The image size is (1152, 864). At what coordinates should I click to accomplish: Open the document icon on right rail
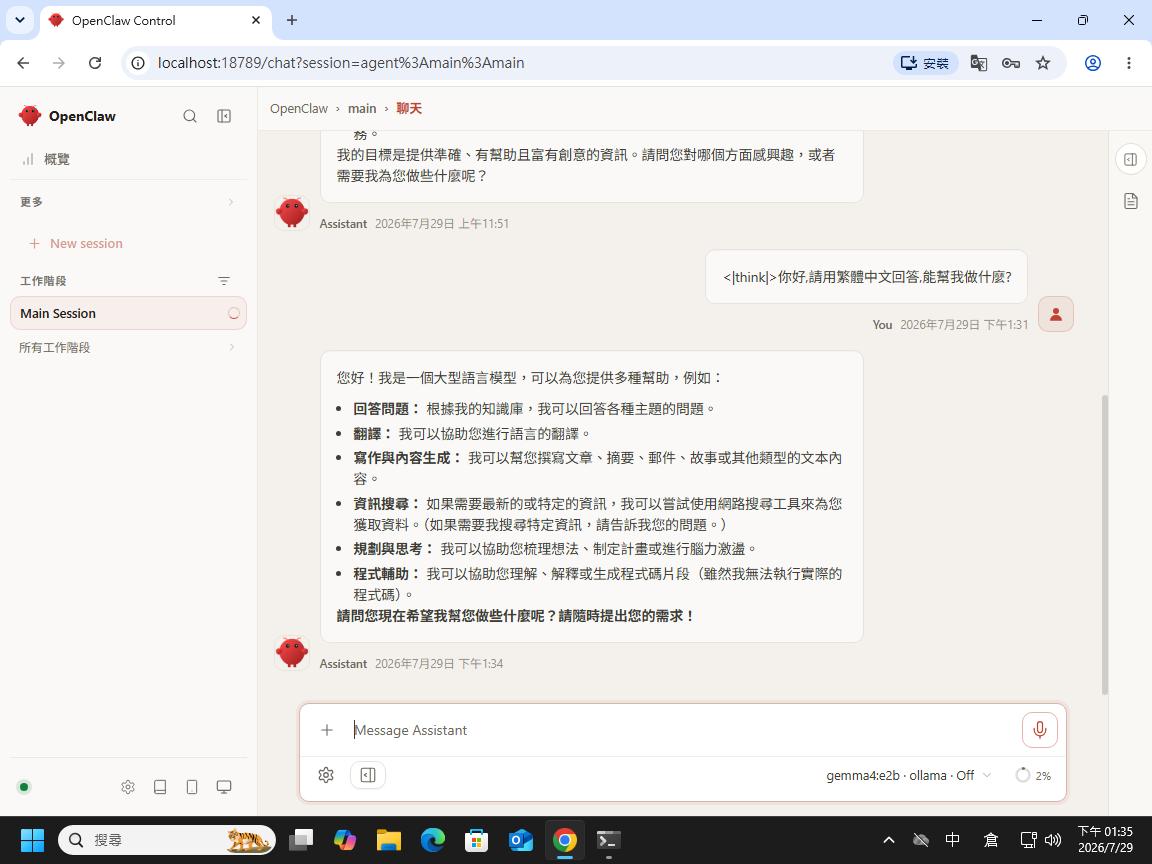point(1131,201)
